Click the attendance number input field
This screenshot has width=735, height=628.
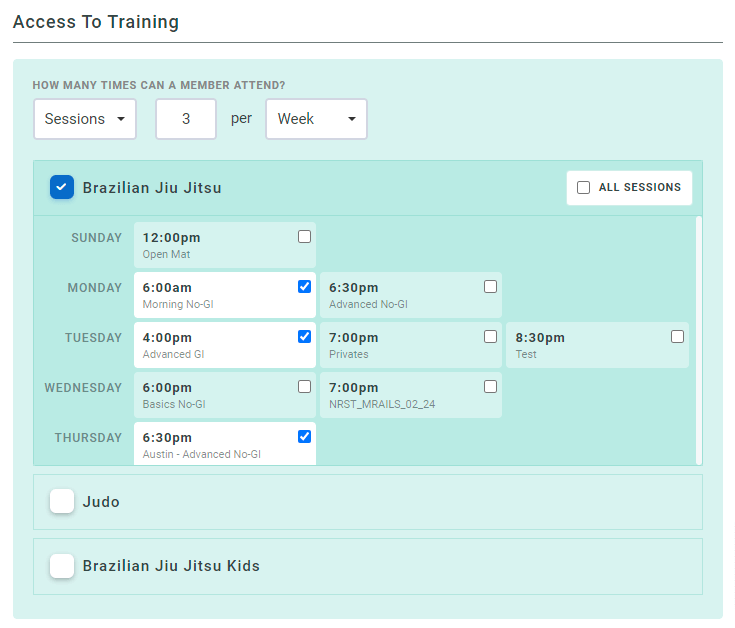click(x=186, y=119)
